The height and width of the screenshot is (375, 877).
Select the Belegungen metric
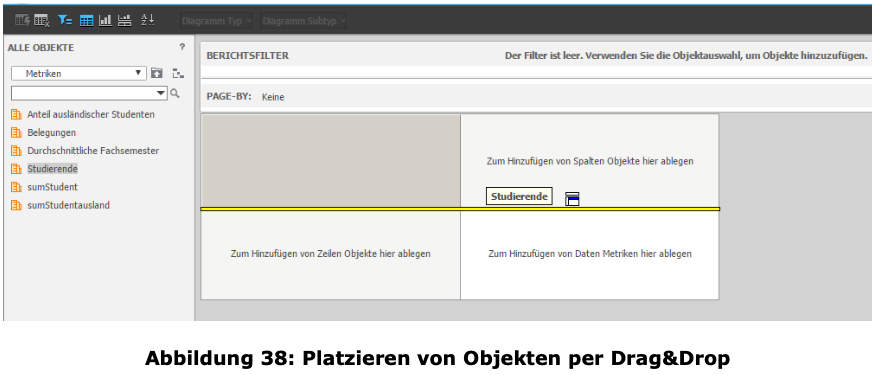51,133
